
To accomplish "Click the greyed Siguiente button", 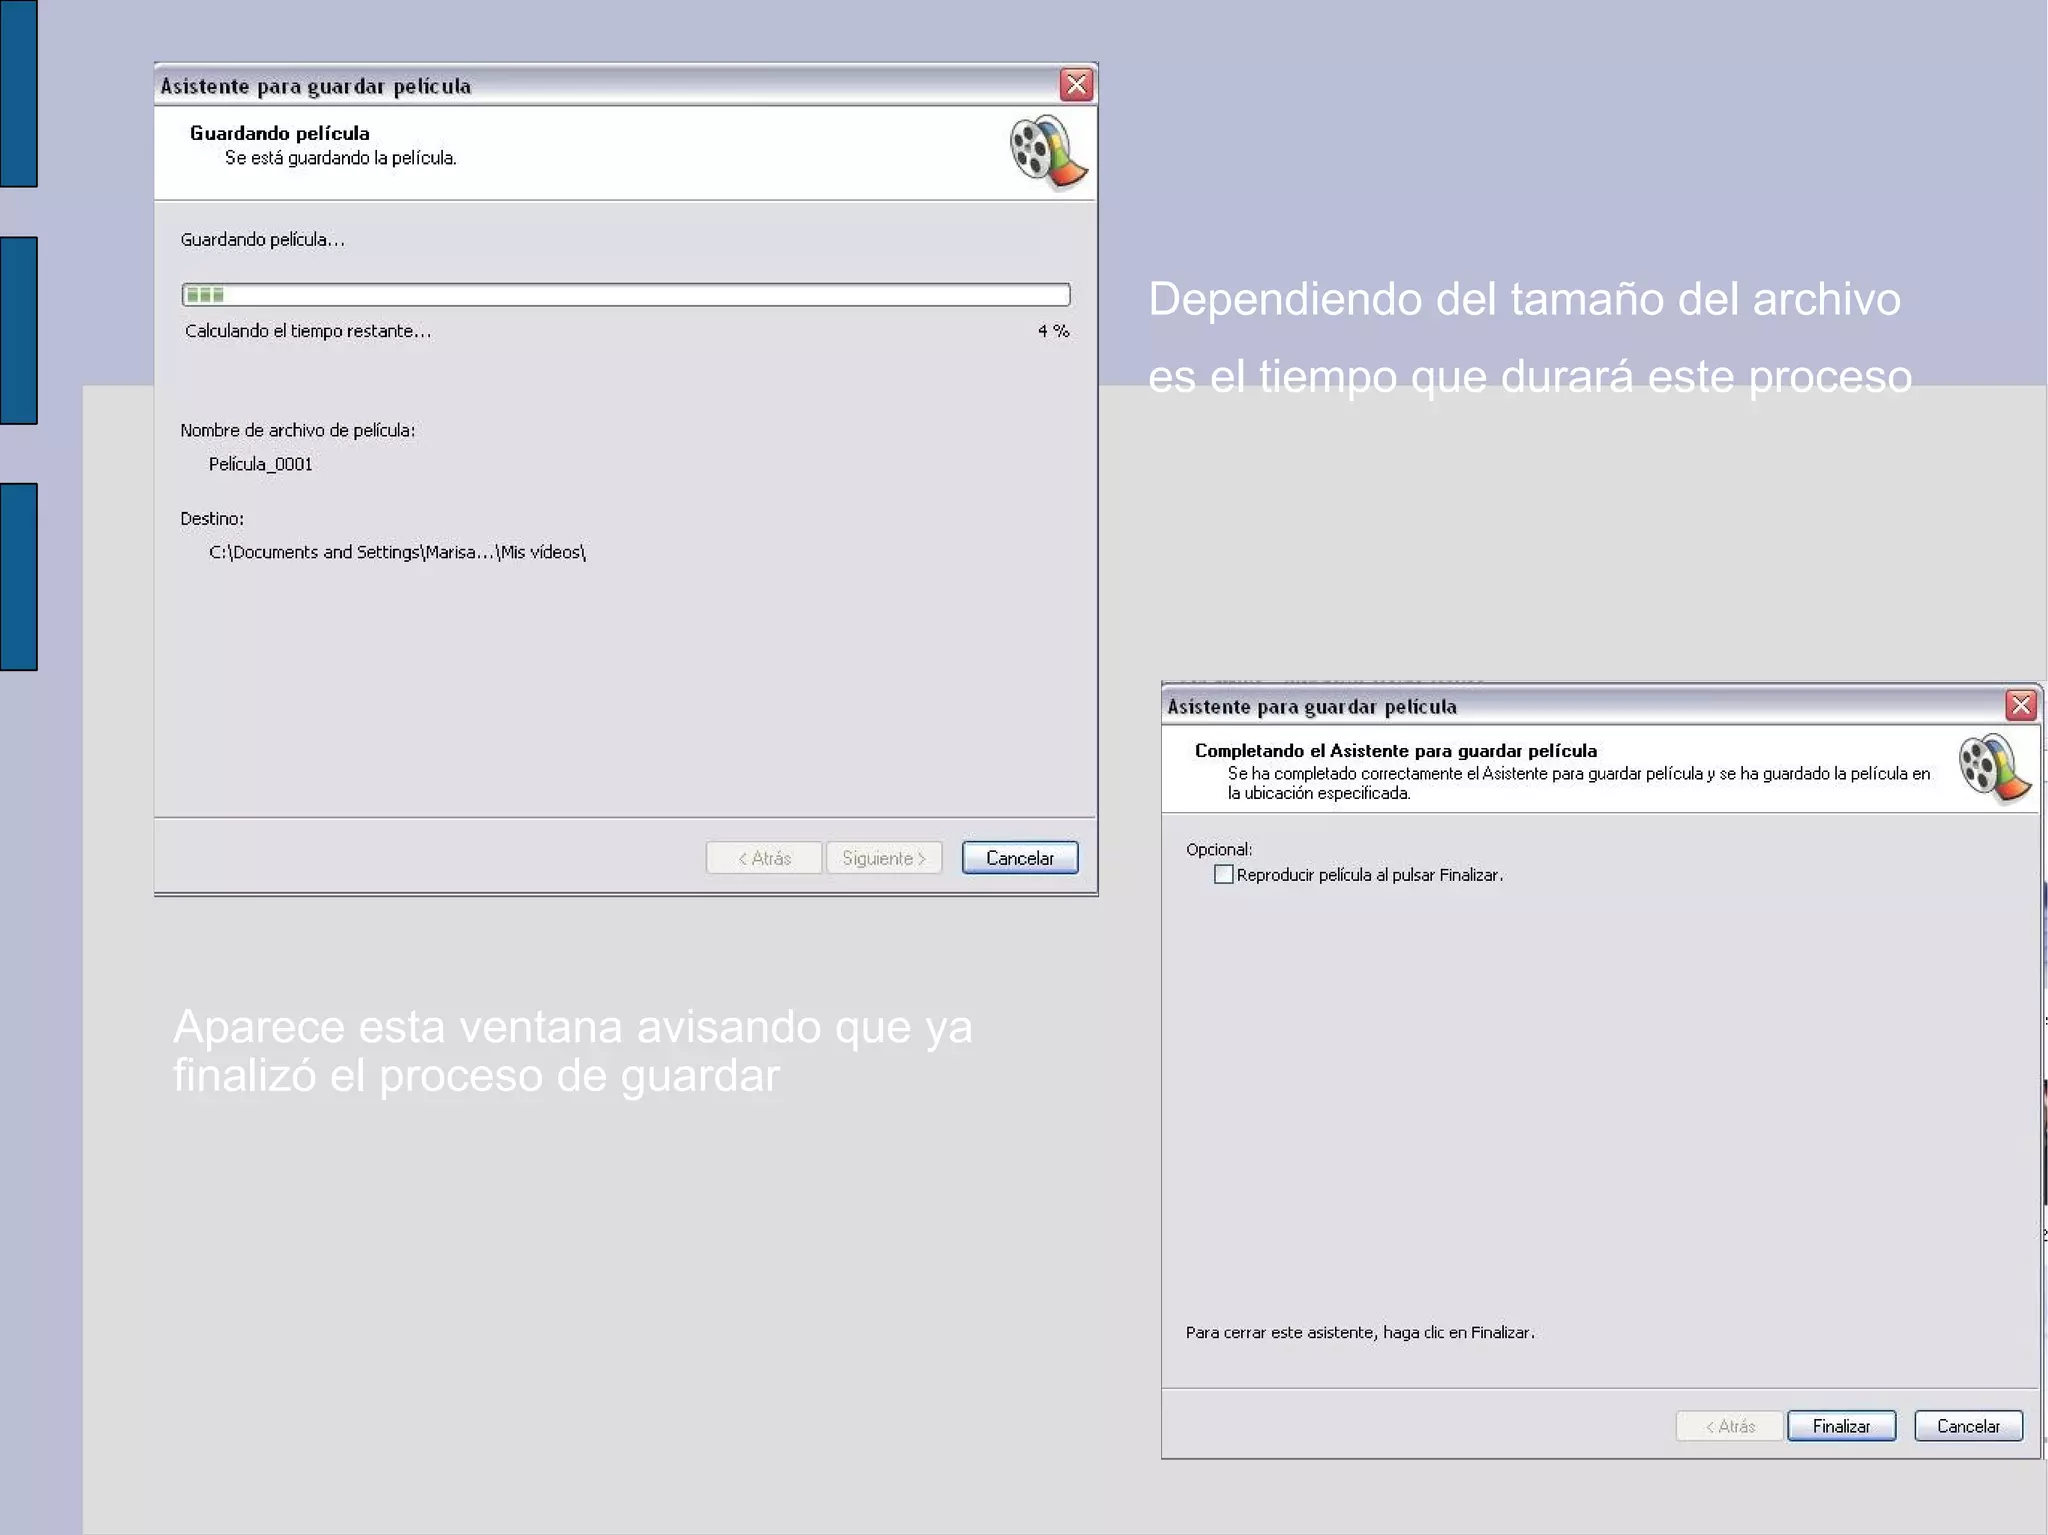I will click(884, 858).
